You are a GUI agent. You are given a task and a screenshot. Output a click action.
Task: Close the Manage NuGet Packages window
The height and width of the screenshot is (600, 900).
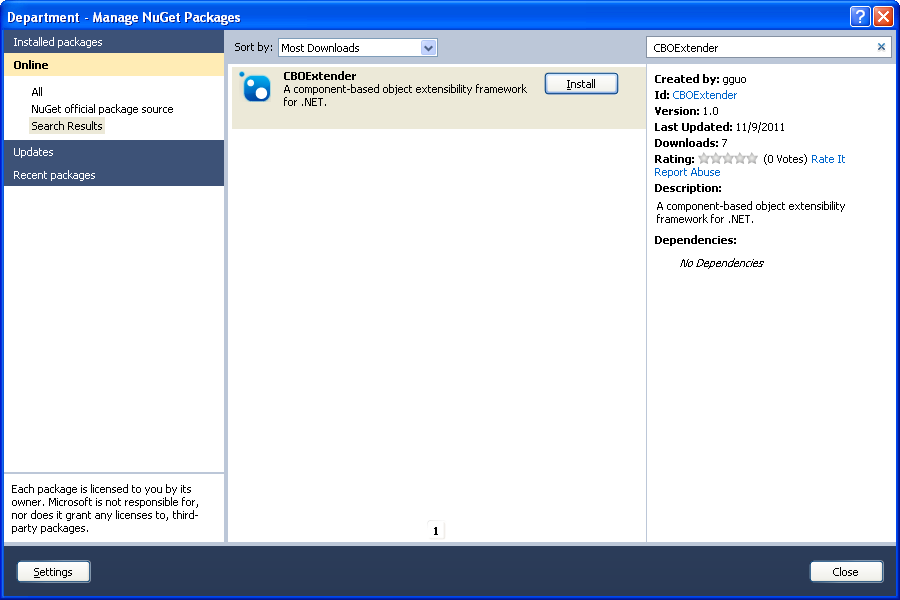(x=883, y=17)
